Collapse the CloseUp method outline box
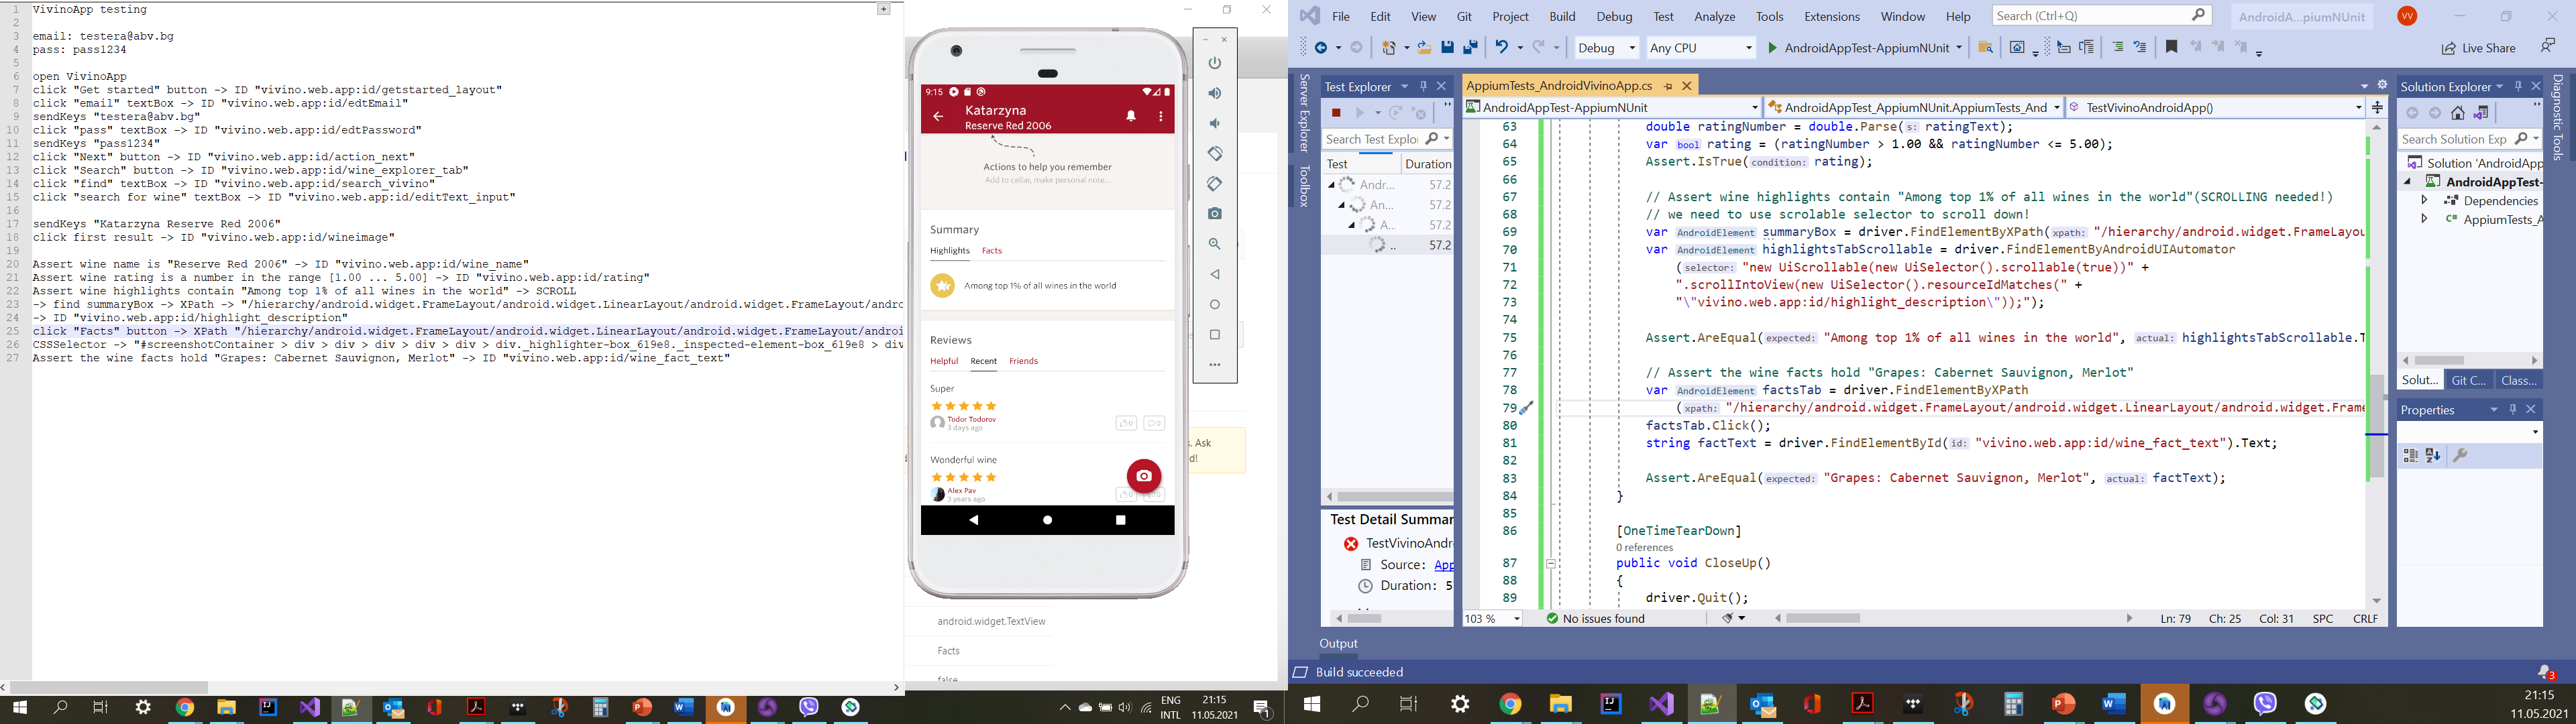 tap(1551, 564)
